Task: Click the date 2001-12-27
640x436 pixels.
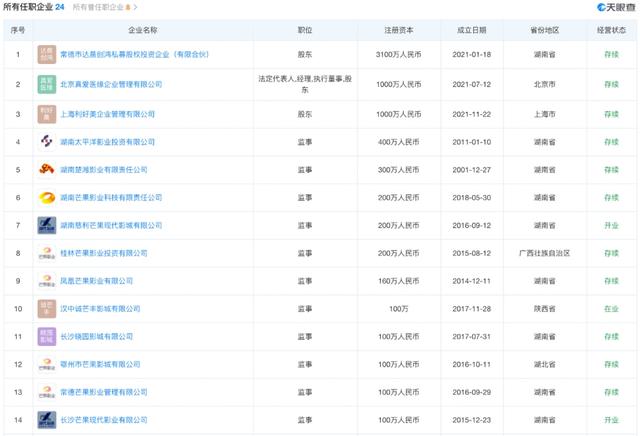Action: 471,170
